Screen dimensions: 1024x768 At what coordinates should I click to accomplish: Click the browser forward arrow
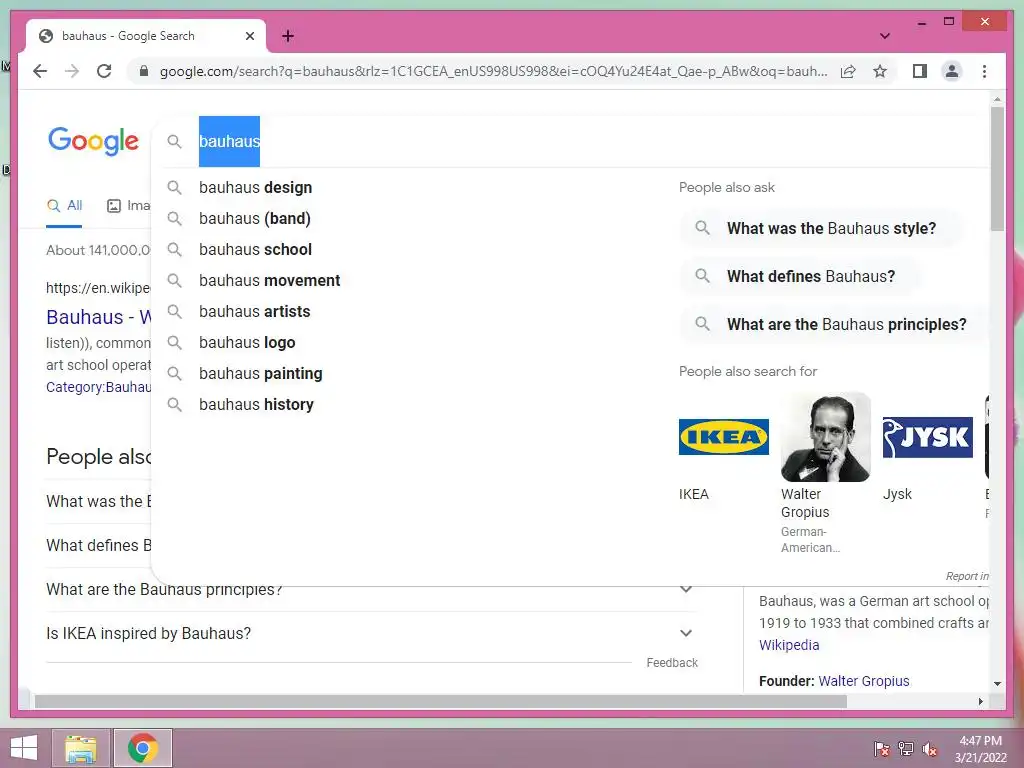72,71
